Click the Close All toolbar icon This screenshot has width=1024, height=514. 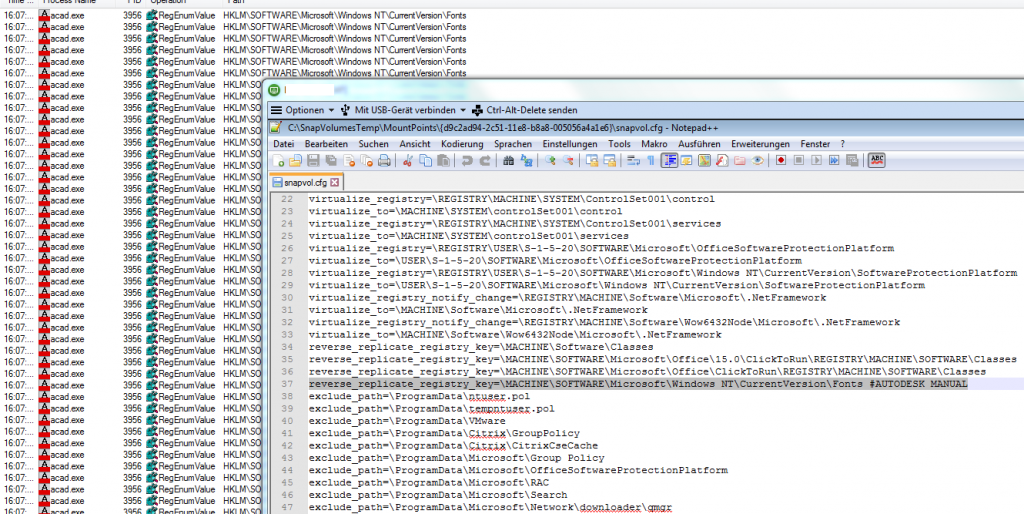point(367,161)
